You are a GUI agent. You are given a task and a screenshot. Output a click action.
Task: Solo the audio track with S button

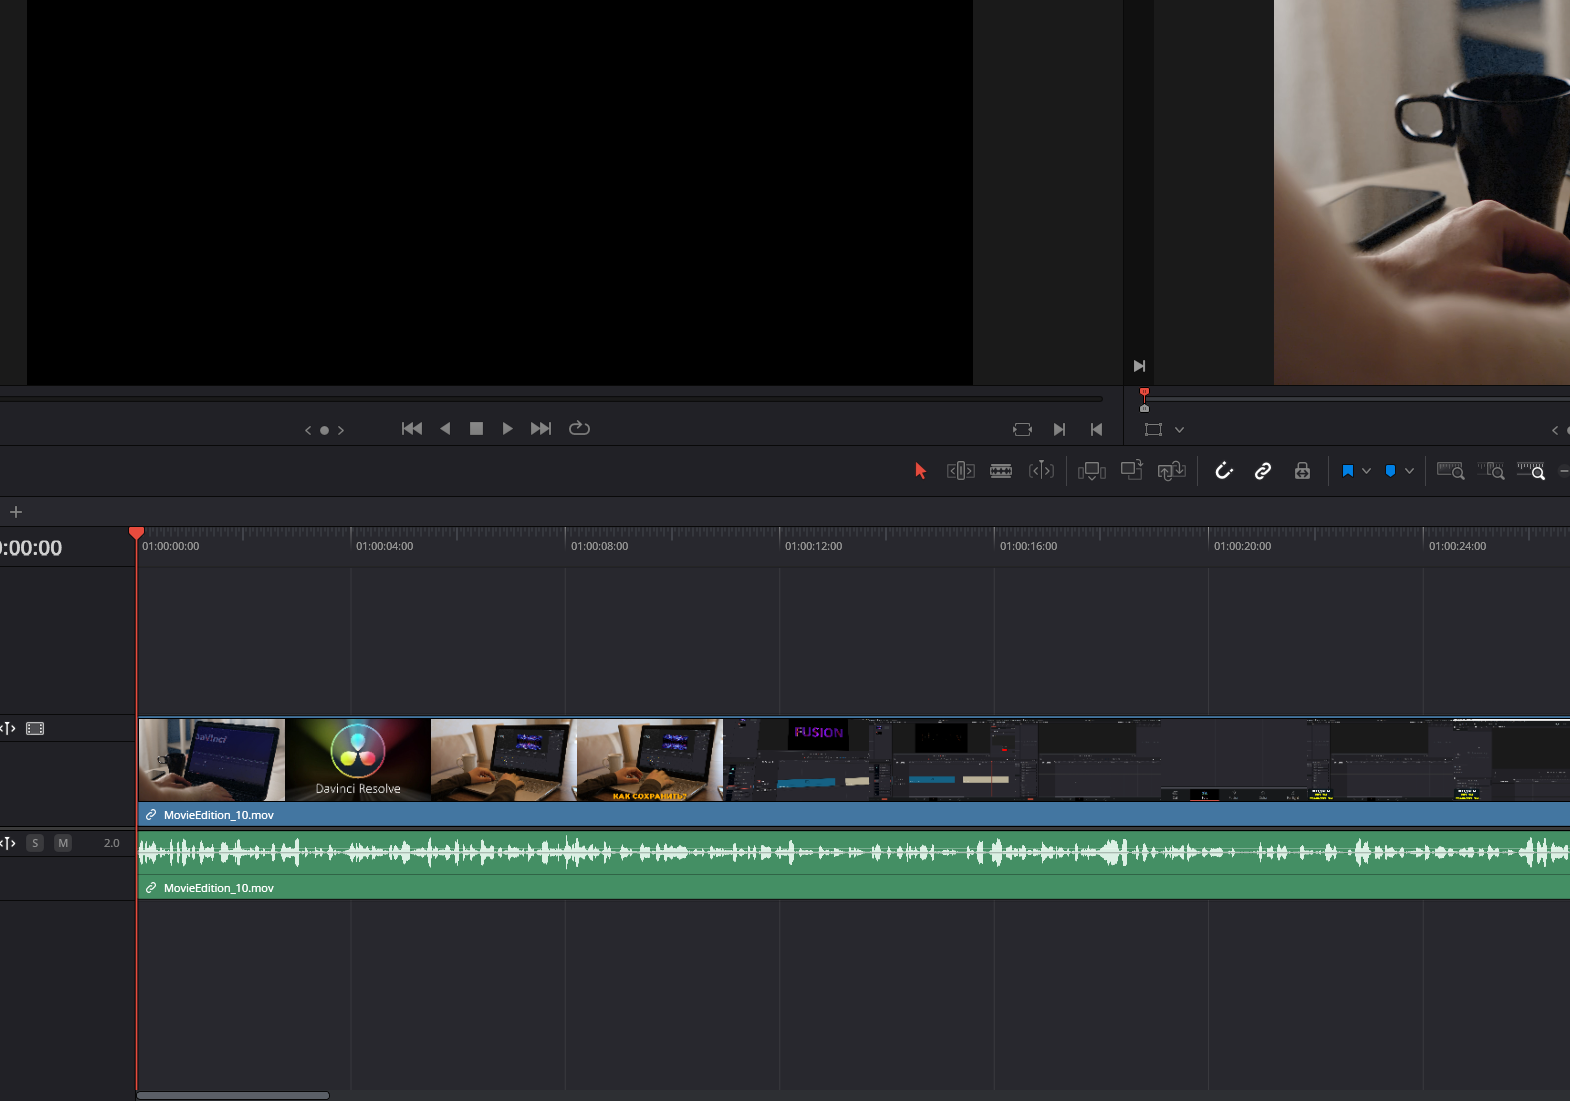[35, 843]
